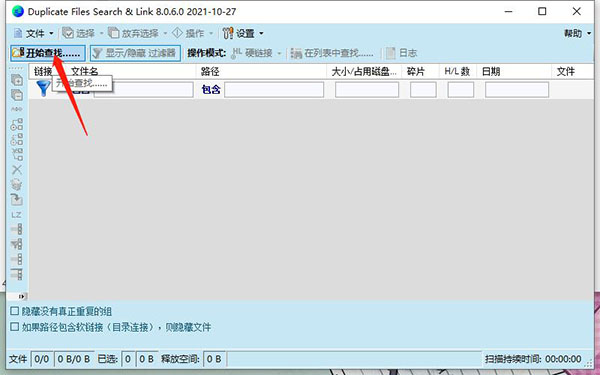Open the 放弃选择 menu
The height and width of the screenshot is (375, 600).
138,33
